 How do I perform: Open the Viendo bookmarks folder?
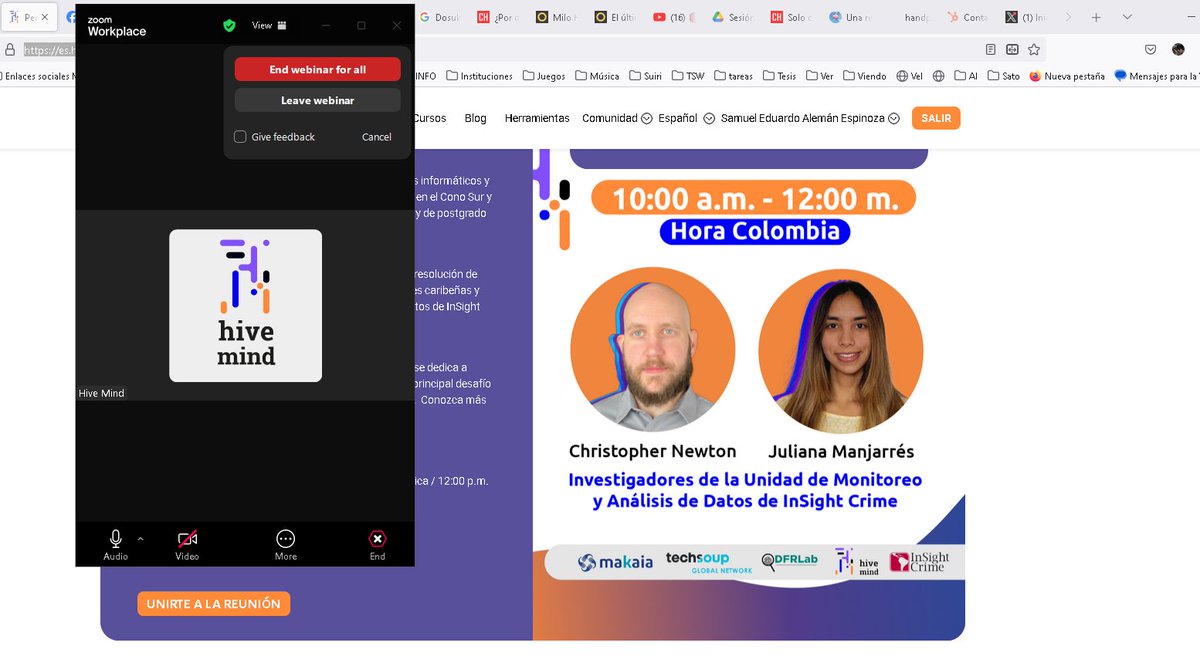pos(865,76)
